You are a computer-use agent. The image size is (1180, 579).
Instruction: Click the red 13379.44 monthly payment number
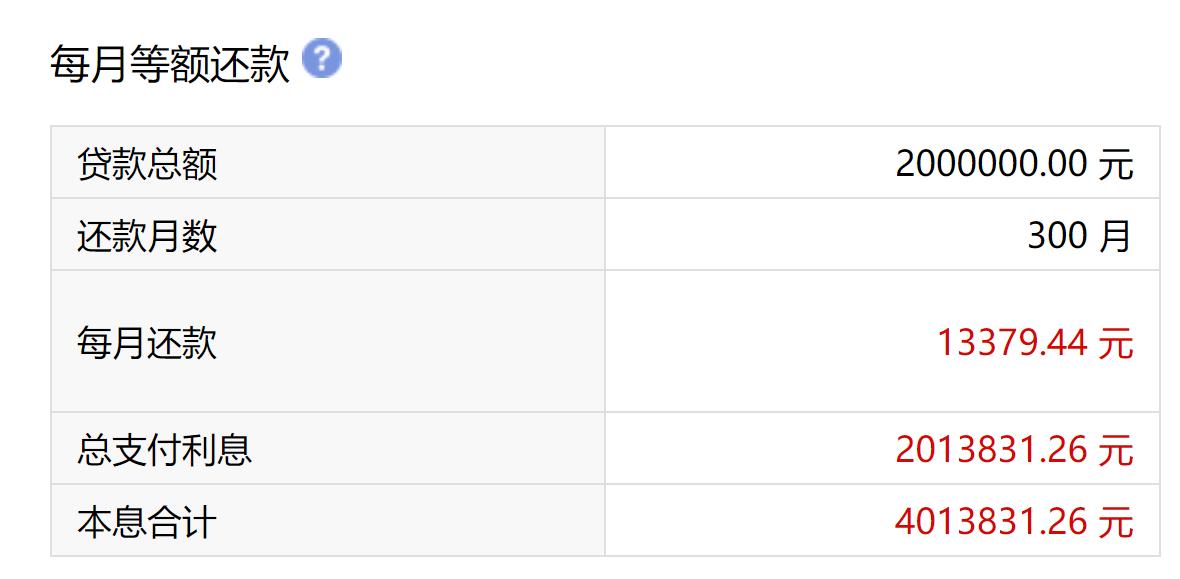point(1011,343)
